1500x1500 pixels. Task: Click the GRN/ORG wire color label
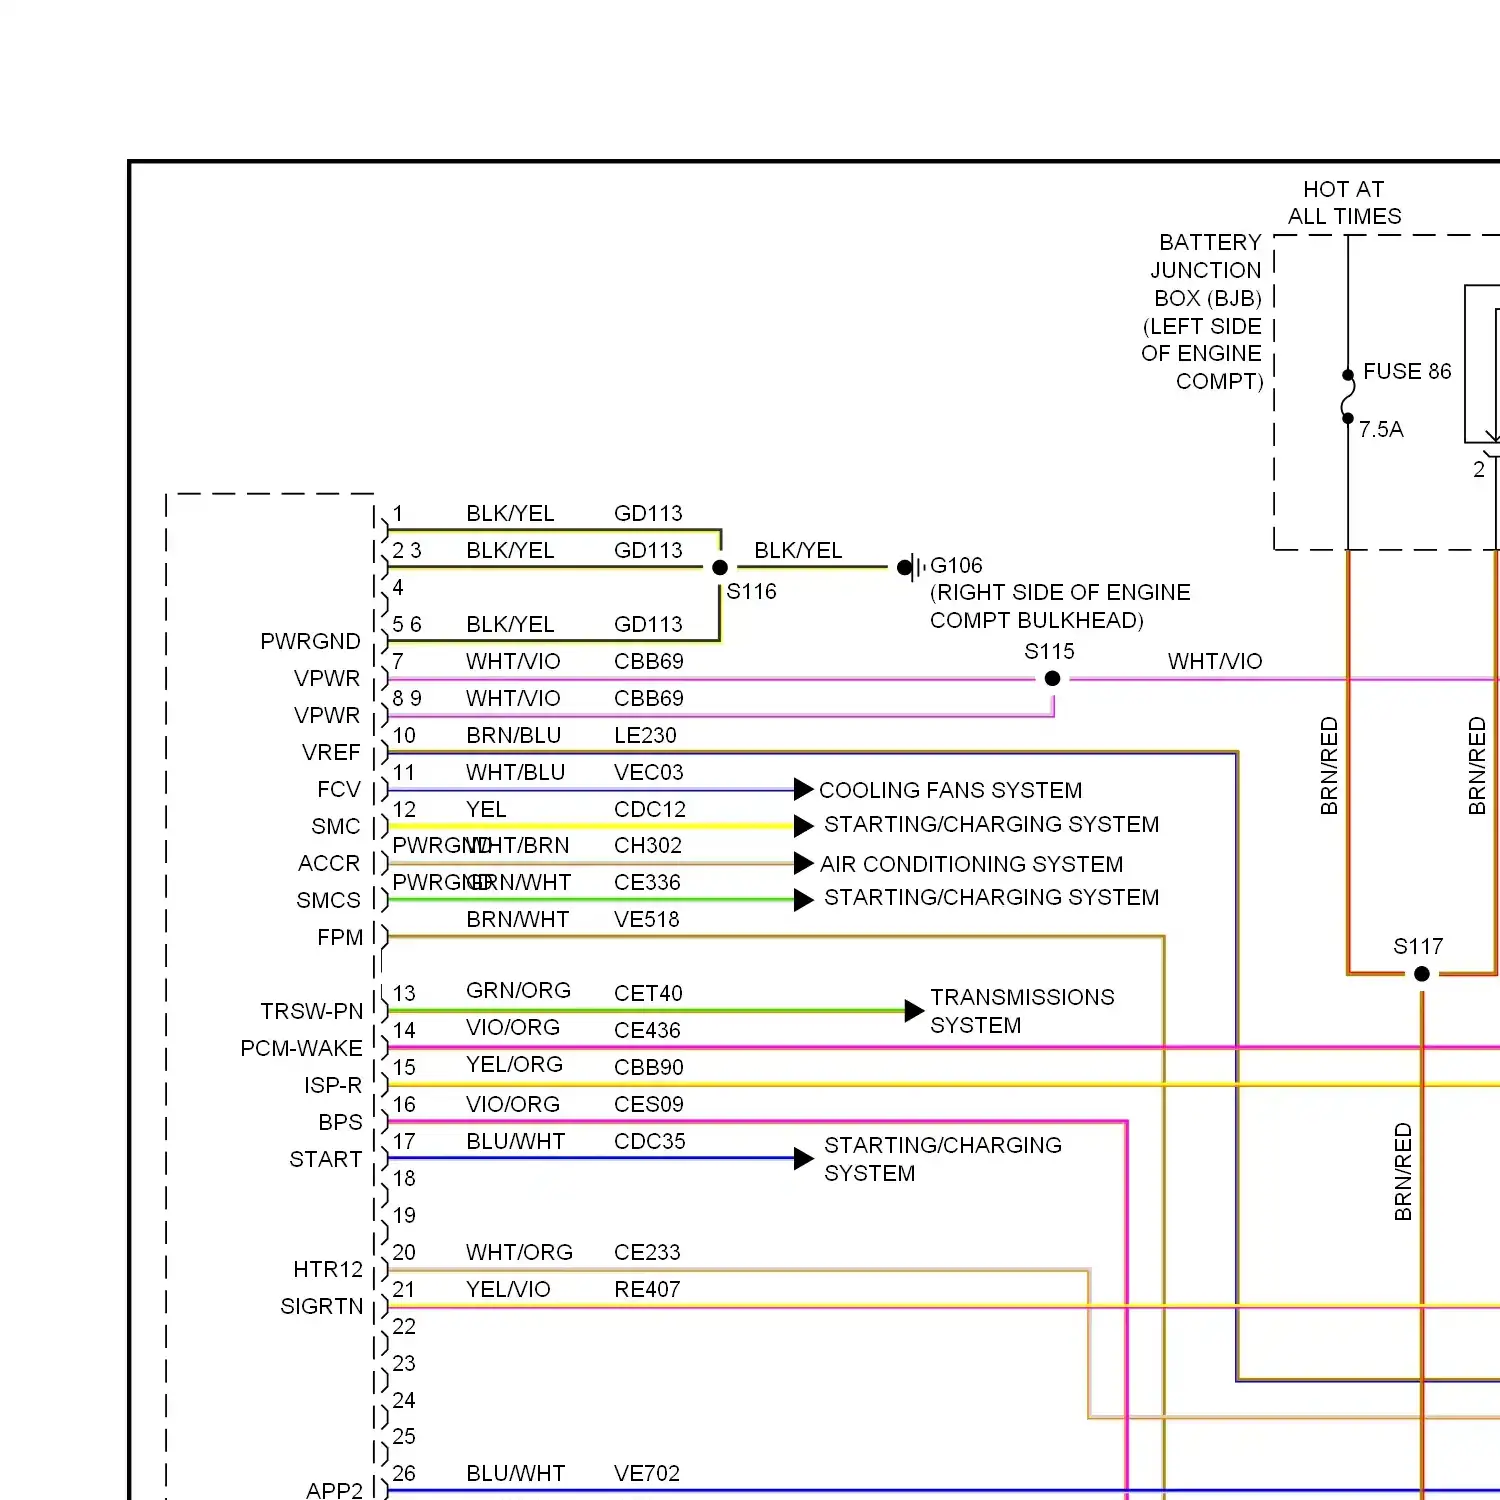pyautogui.click(x=518, y=990)
